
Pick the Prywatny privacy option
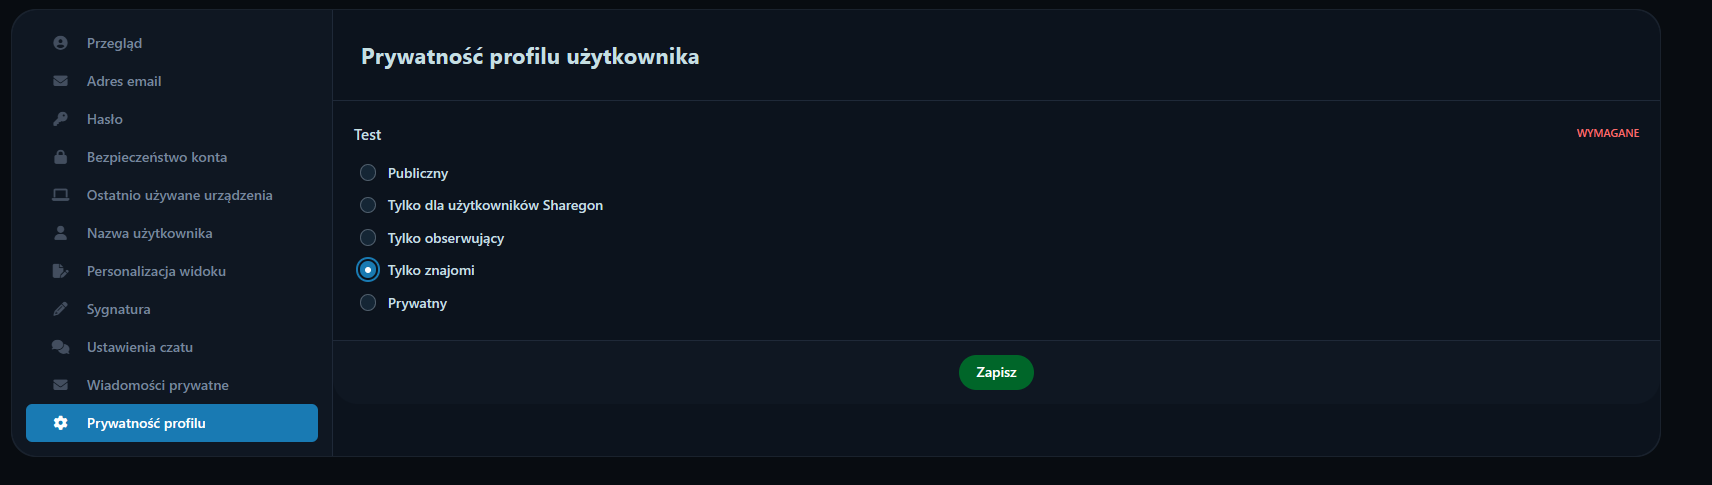[368, 303]
